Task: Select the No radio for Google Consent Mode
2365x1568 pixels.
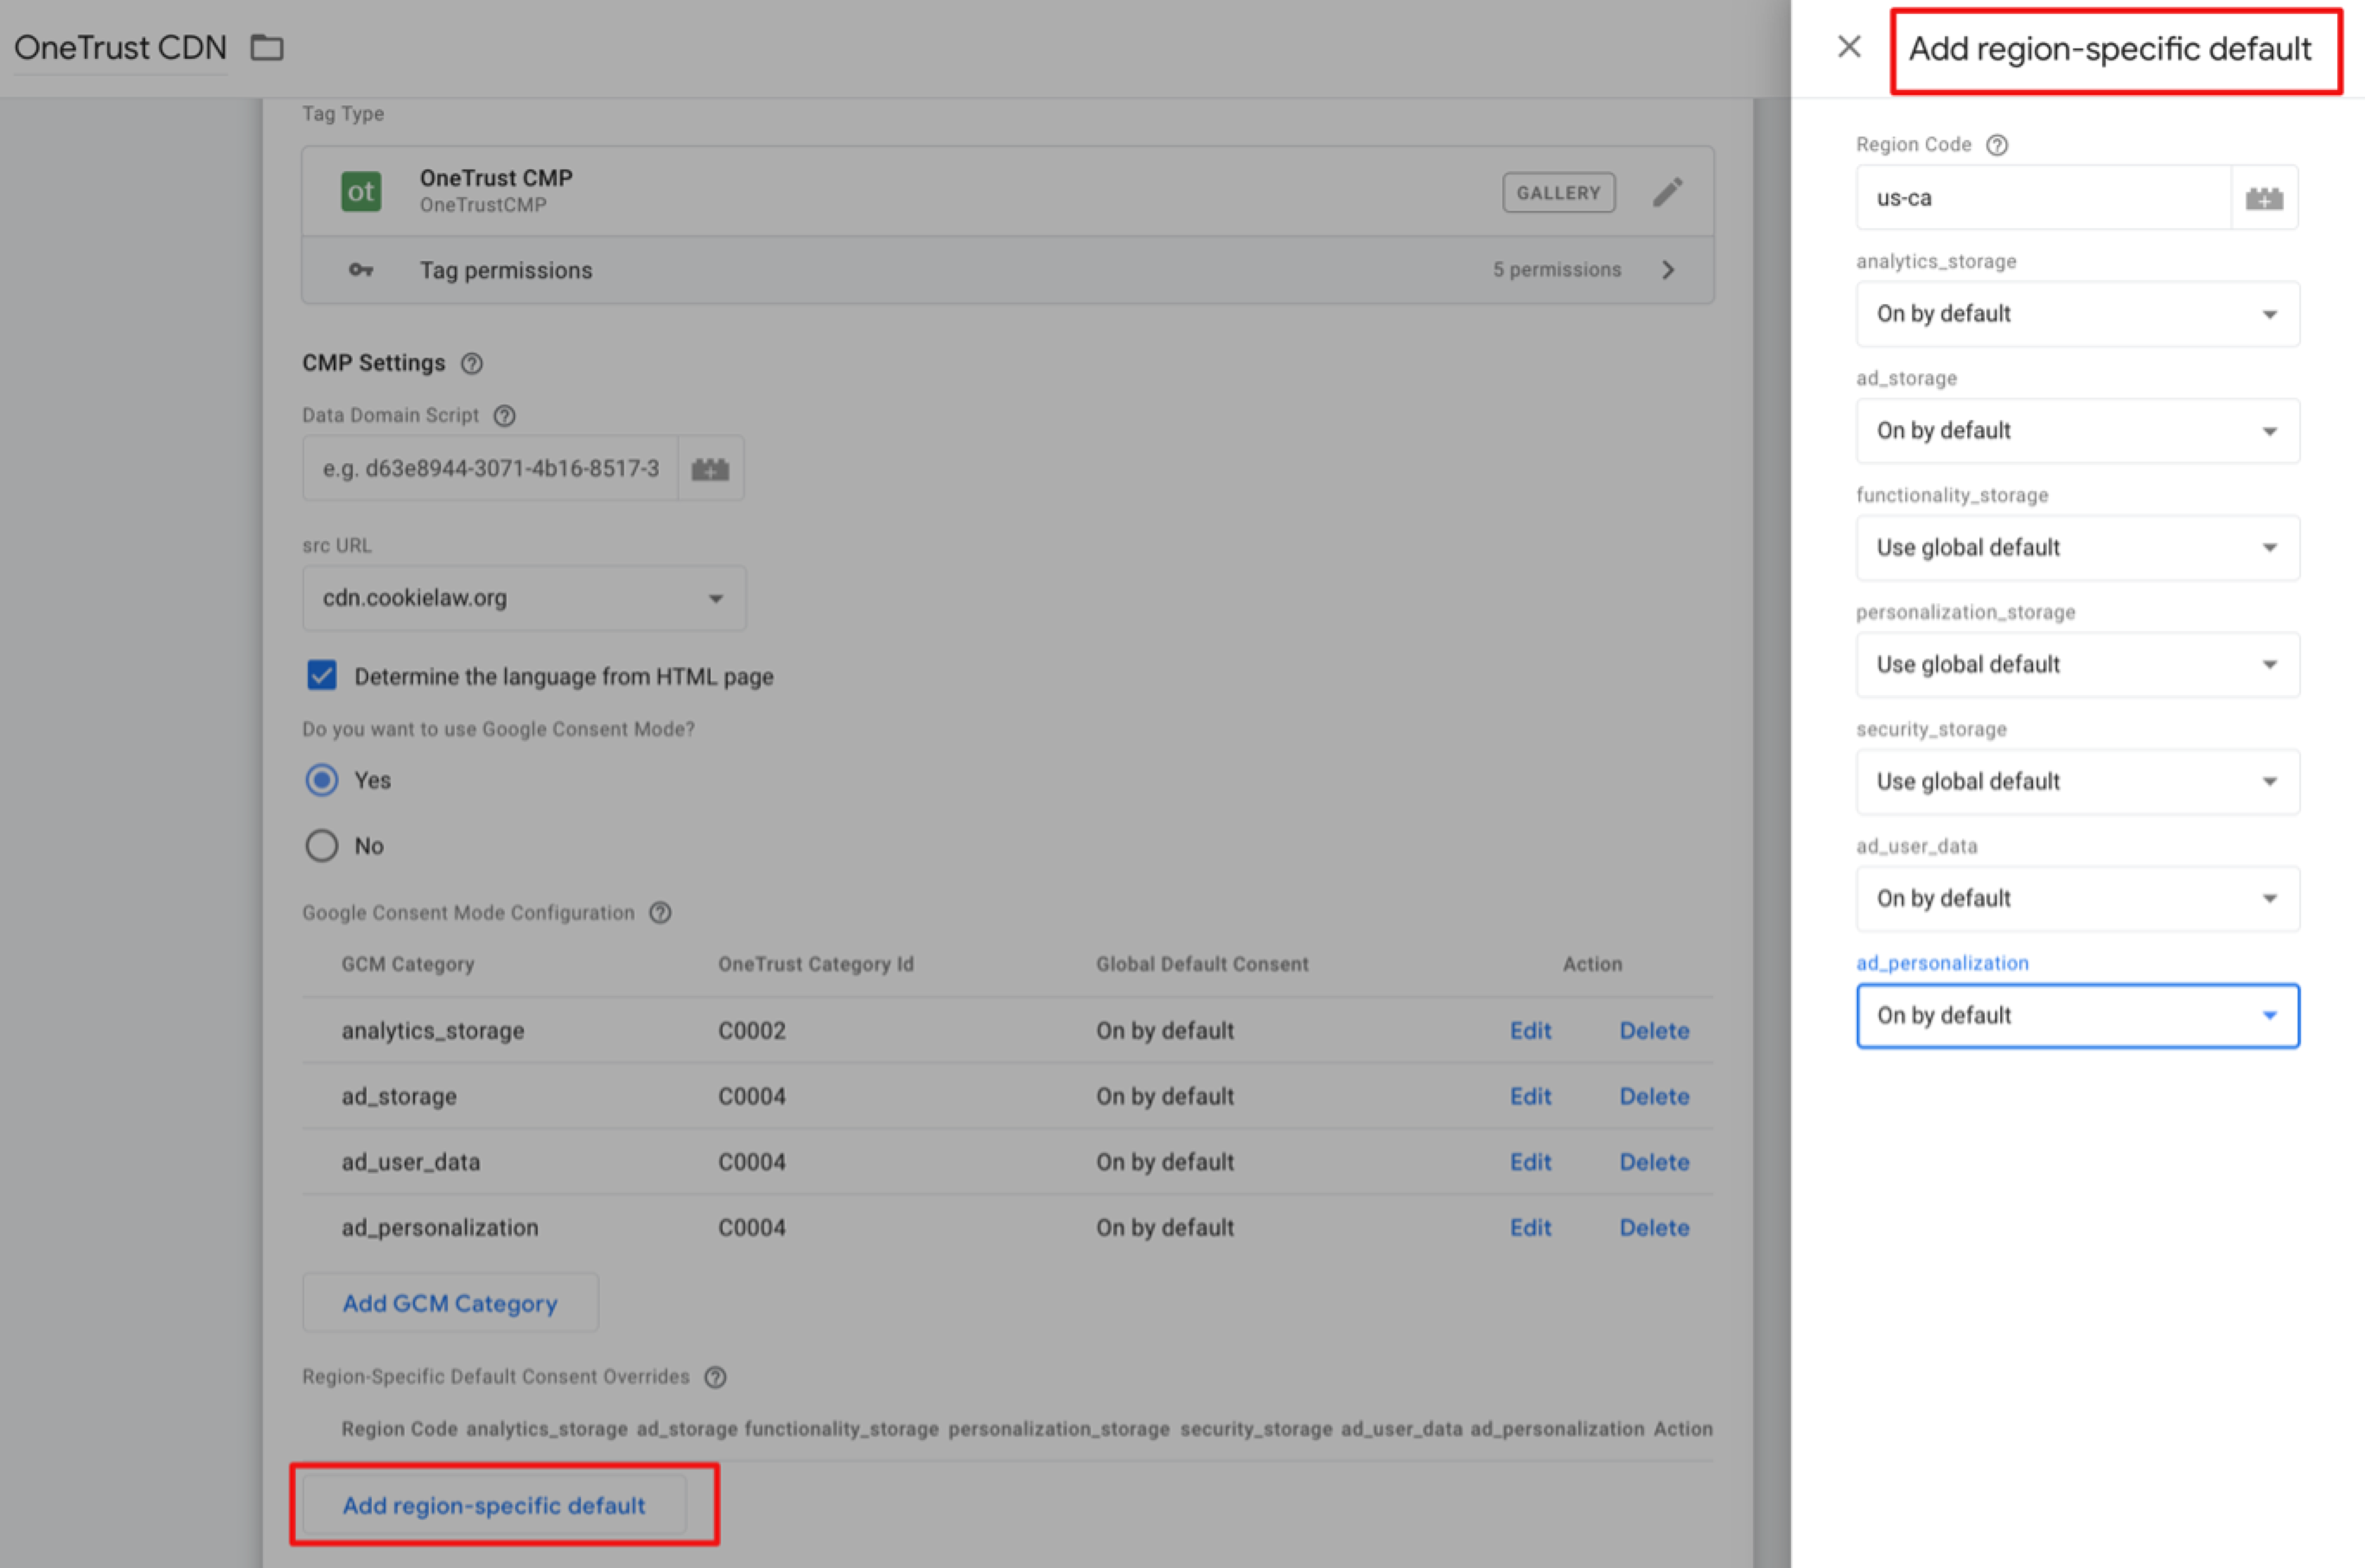Action: (320, 845)
